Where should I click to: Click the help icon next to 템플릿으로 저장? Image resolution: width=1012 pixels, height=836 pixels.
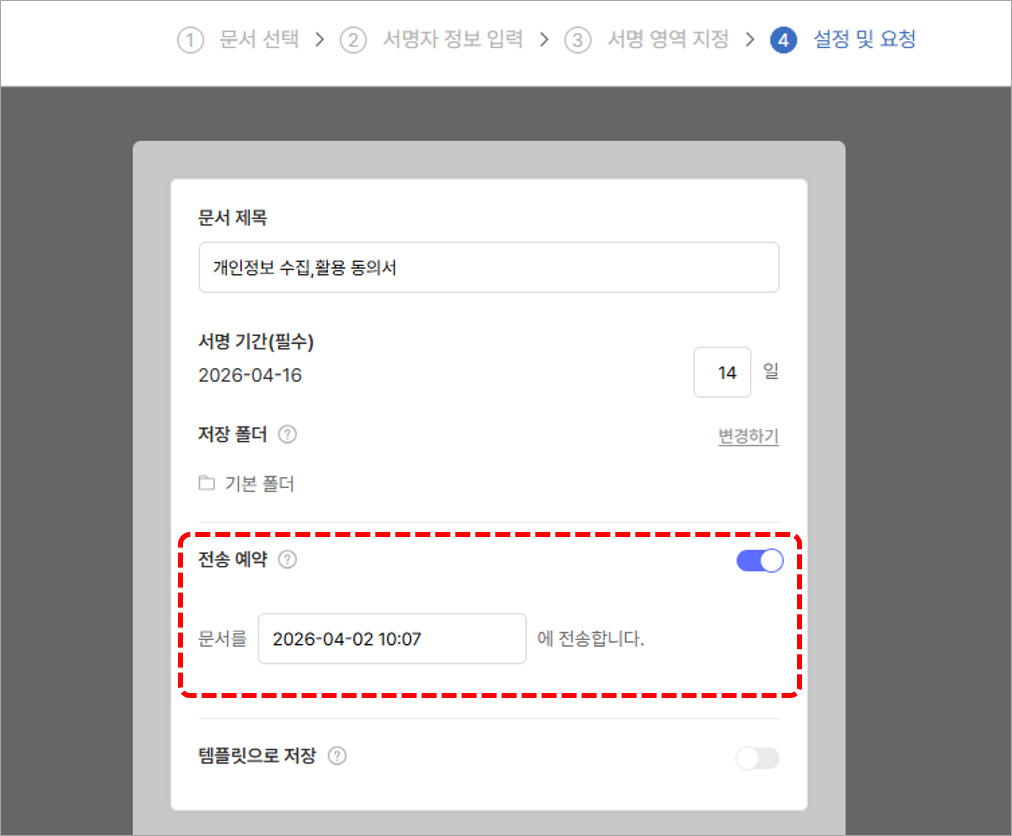tap(337, 756)
